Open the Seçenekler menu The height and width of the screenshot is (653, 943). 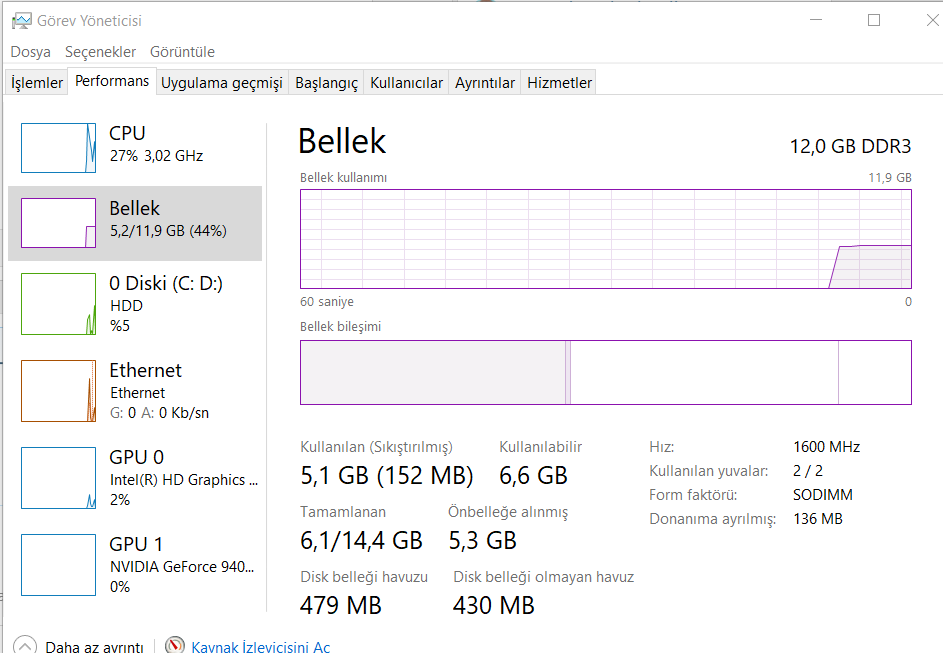tap(101, 52)
